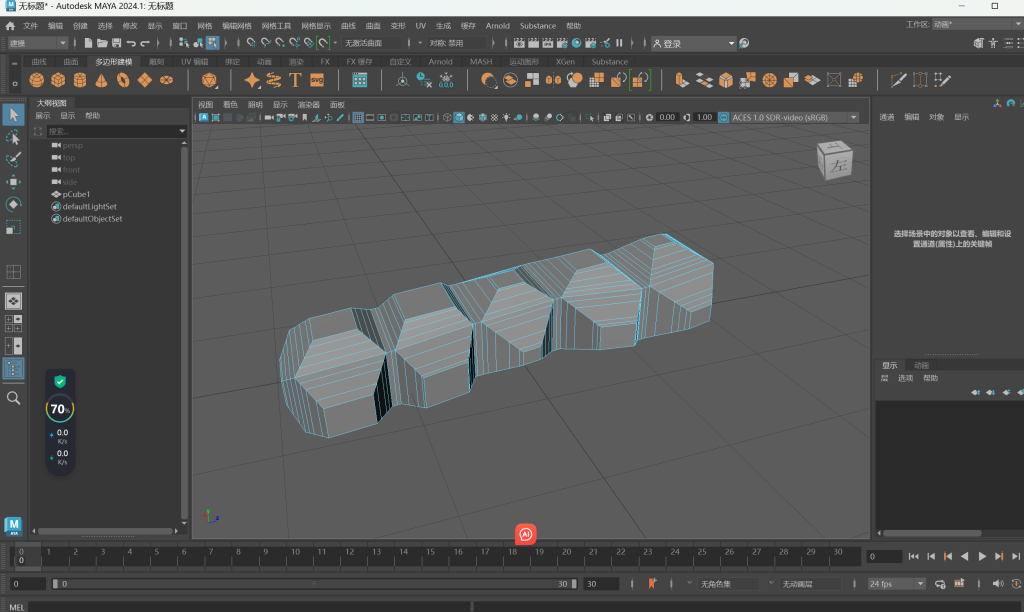The image size is (1024, 612).
Task: Activate the Lasso select tool
Action: (13, 137)
